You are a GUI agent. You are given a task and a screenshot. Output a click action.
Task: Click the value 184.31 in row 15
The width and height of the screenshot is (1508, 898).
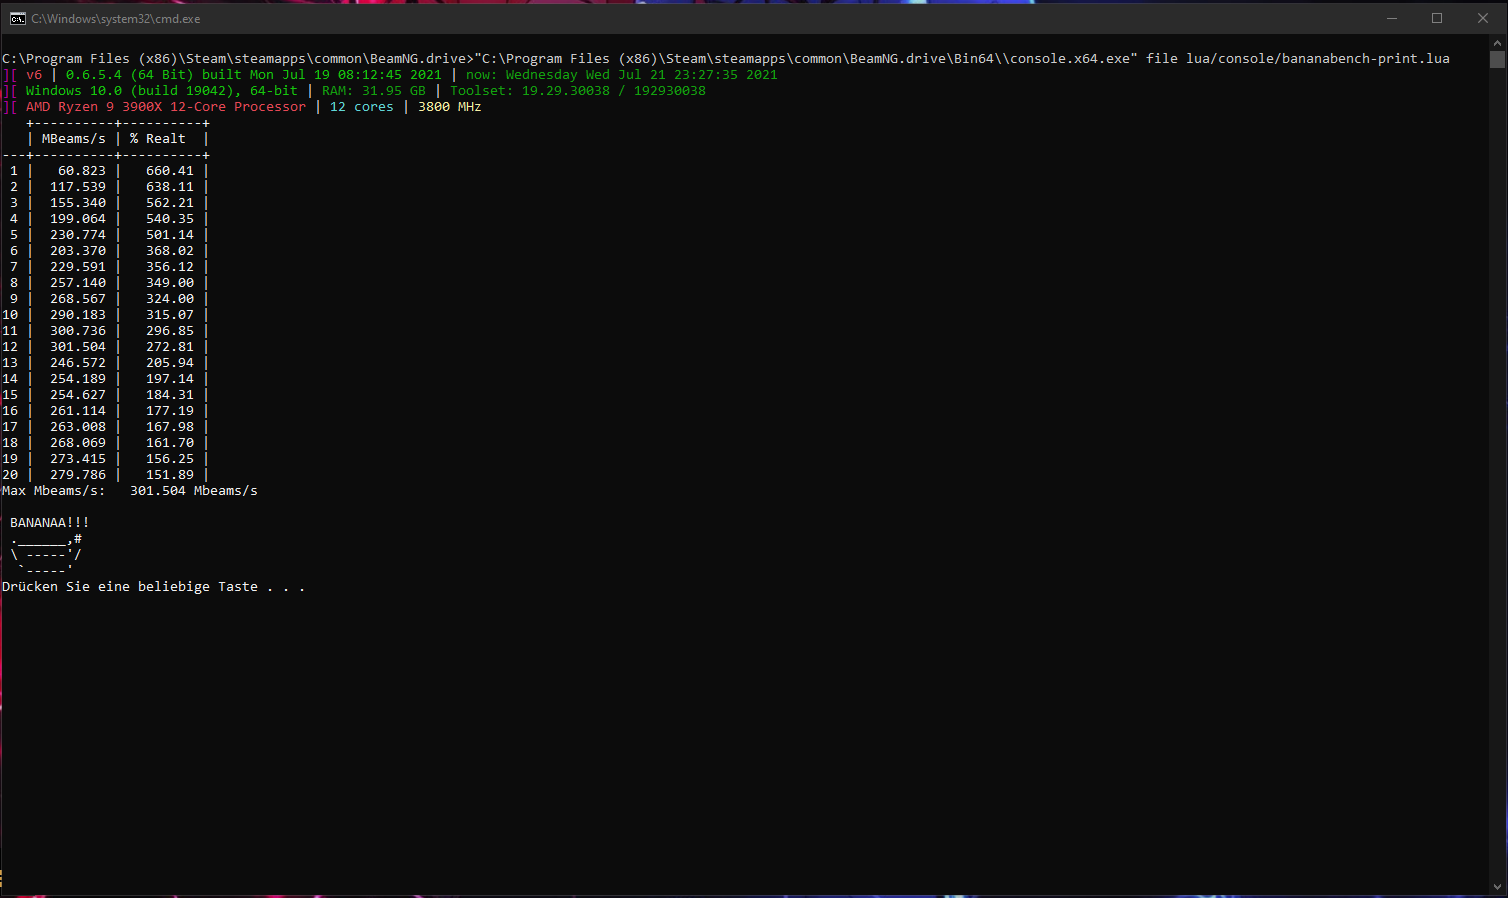point(170,395)
